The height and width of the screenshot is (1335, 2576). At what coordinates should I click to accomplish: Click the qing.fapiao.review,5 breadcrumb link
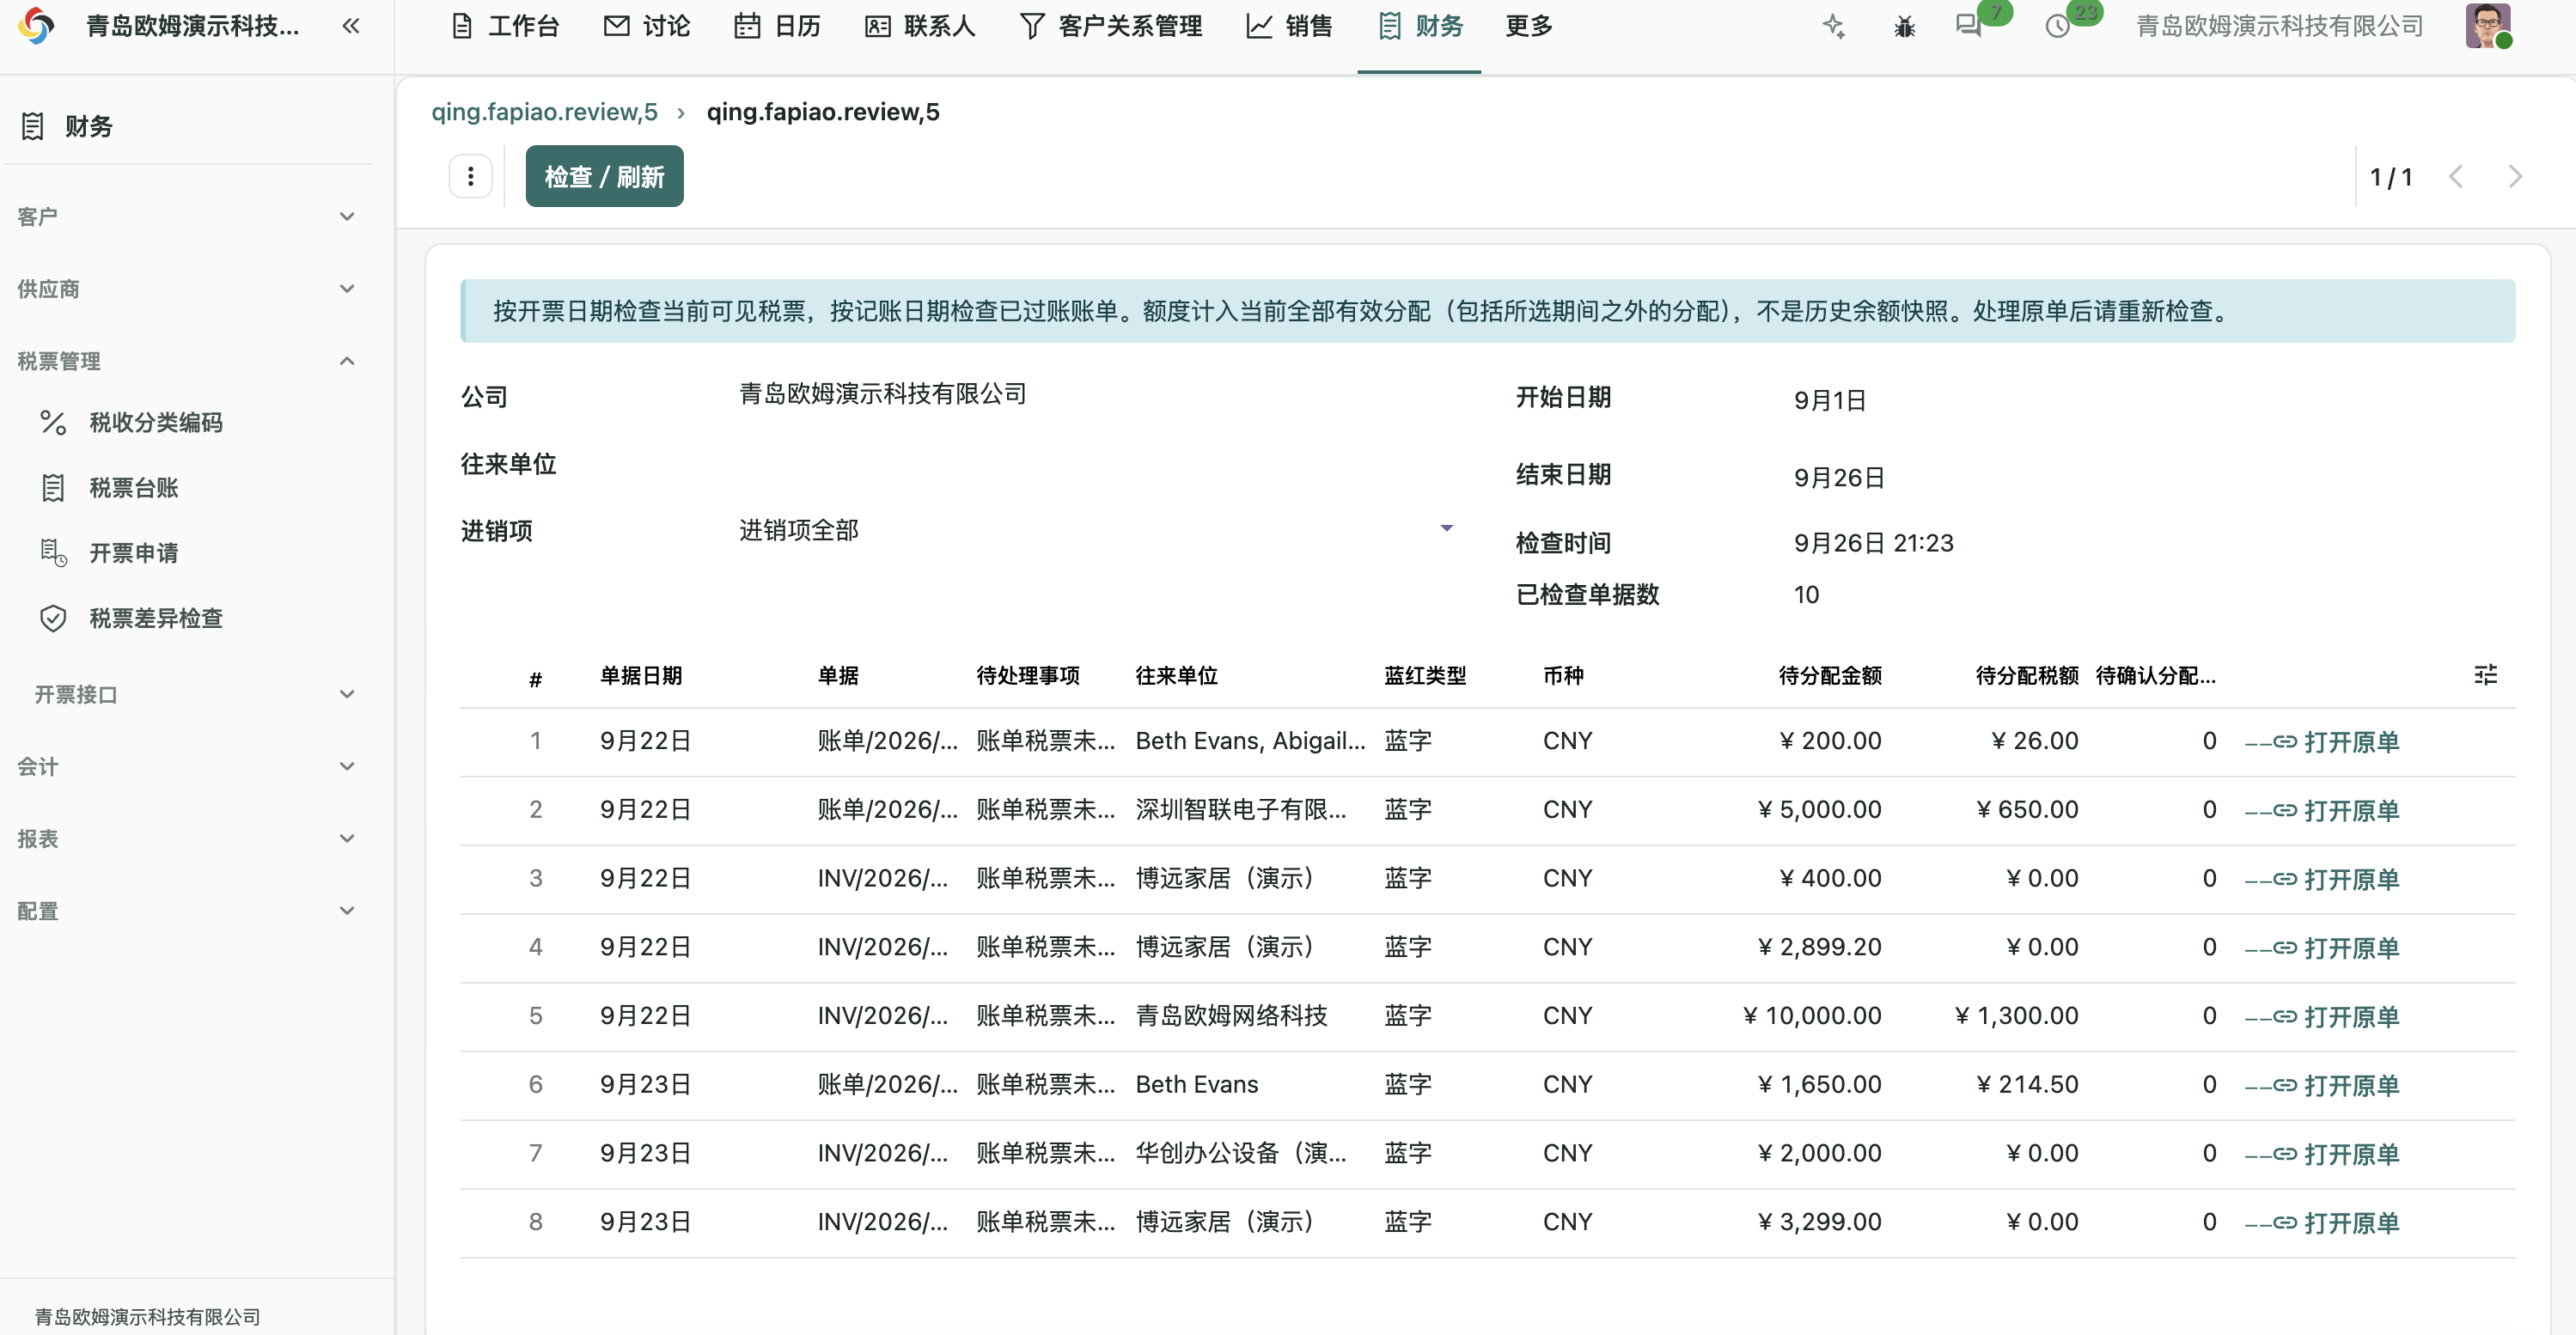tap(544, 111)
